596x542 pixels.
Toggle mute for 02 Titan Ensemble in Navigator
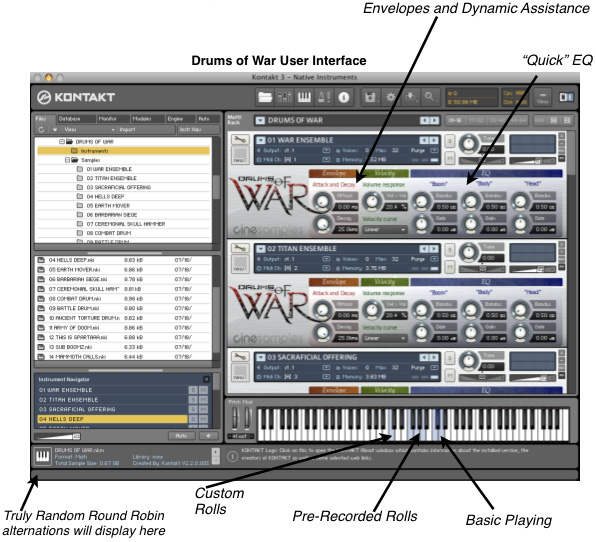pyautogui.click(x=204, y=400)
